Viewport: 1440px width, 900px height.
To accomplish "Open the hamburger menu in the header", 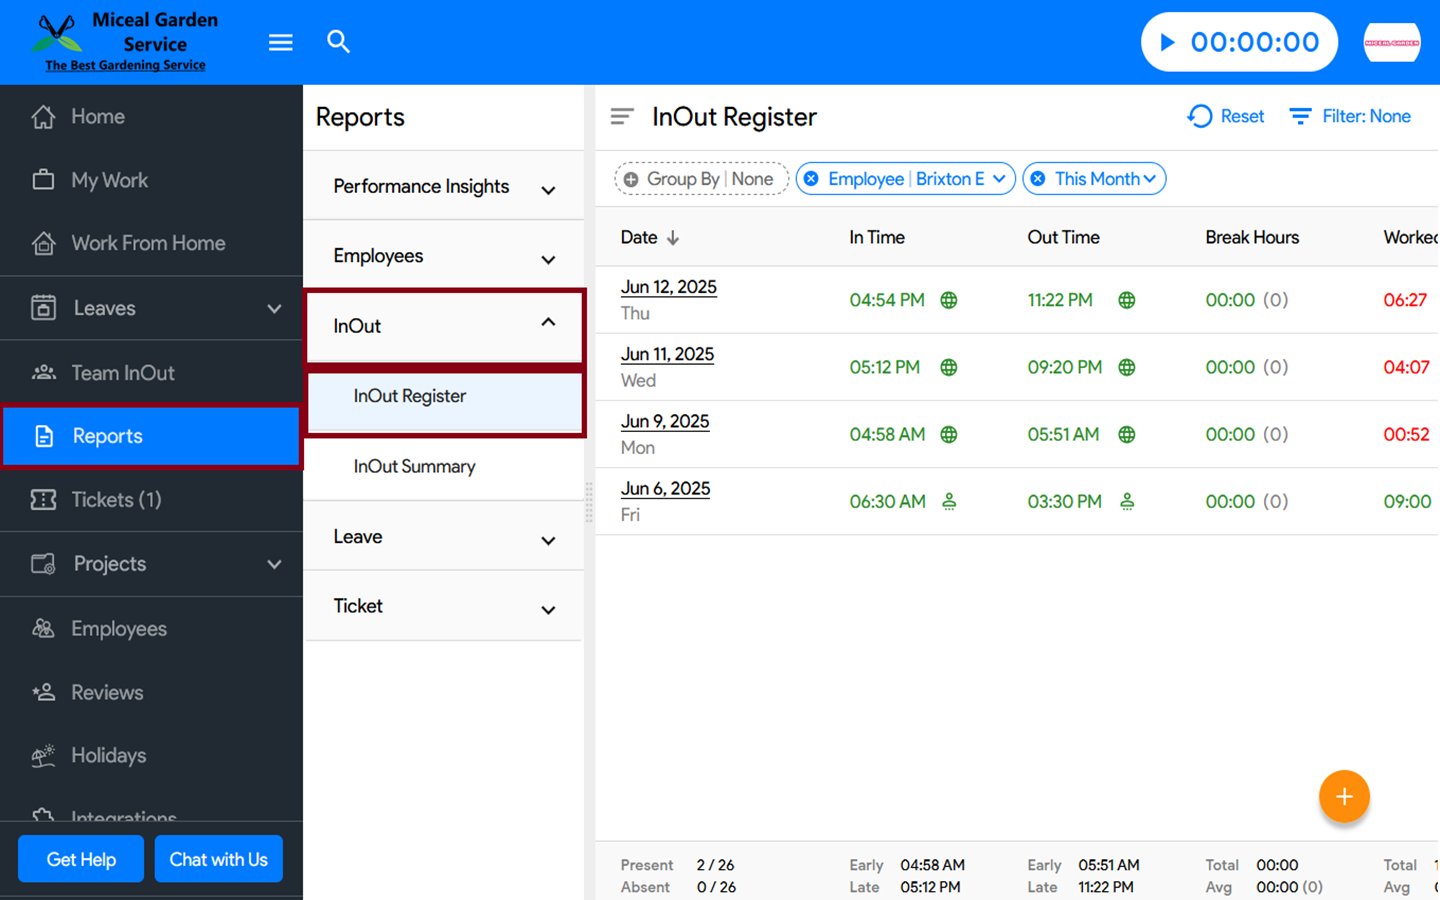I will point(280,42).
